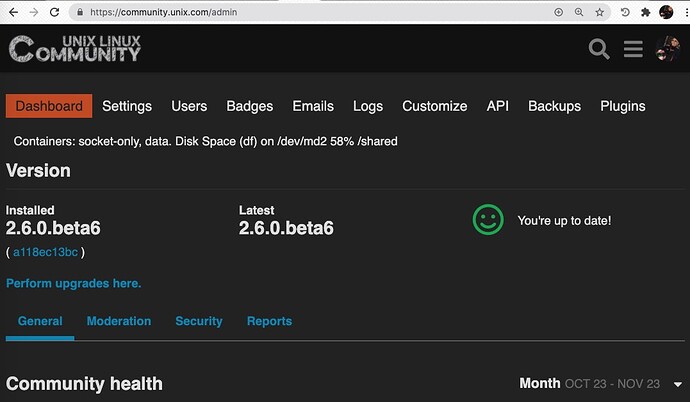Open the user avatar menu in the site header
690x402 pixels.
(668, 49)
